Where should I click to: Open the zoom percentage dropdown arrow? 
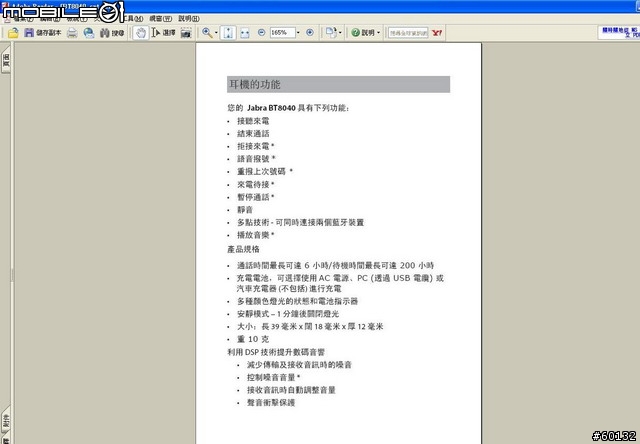(298, 33)
